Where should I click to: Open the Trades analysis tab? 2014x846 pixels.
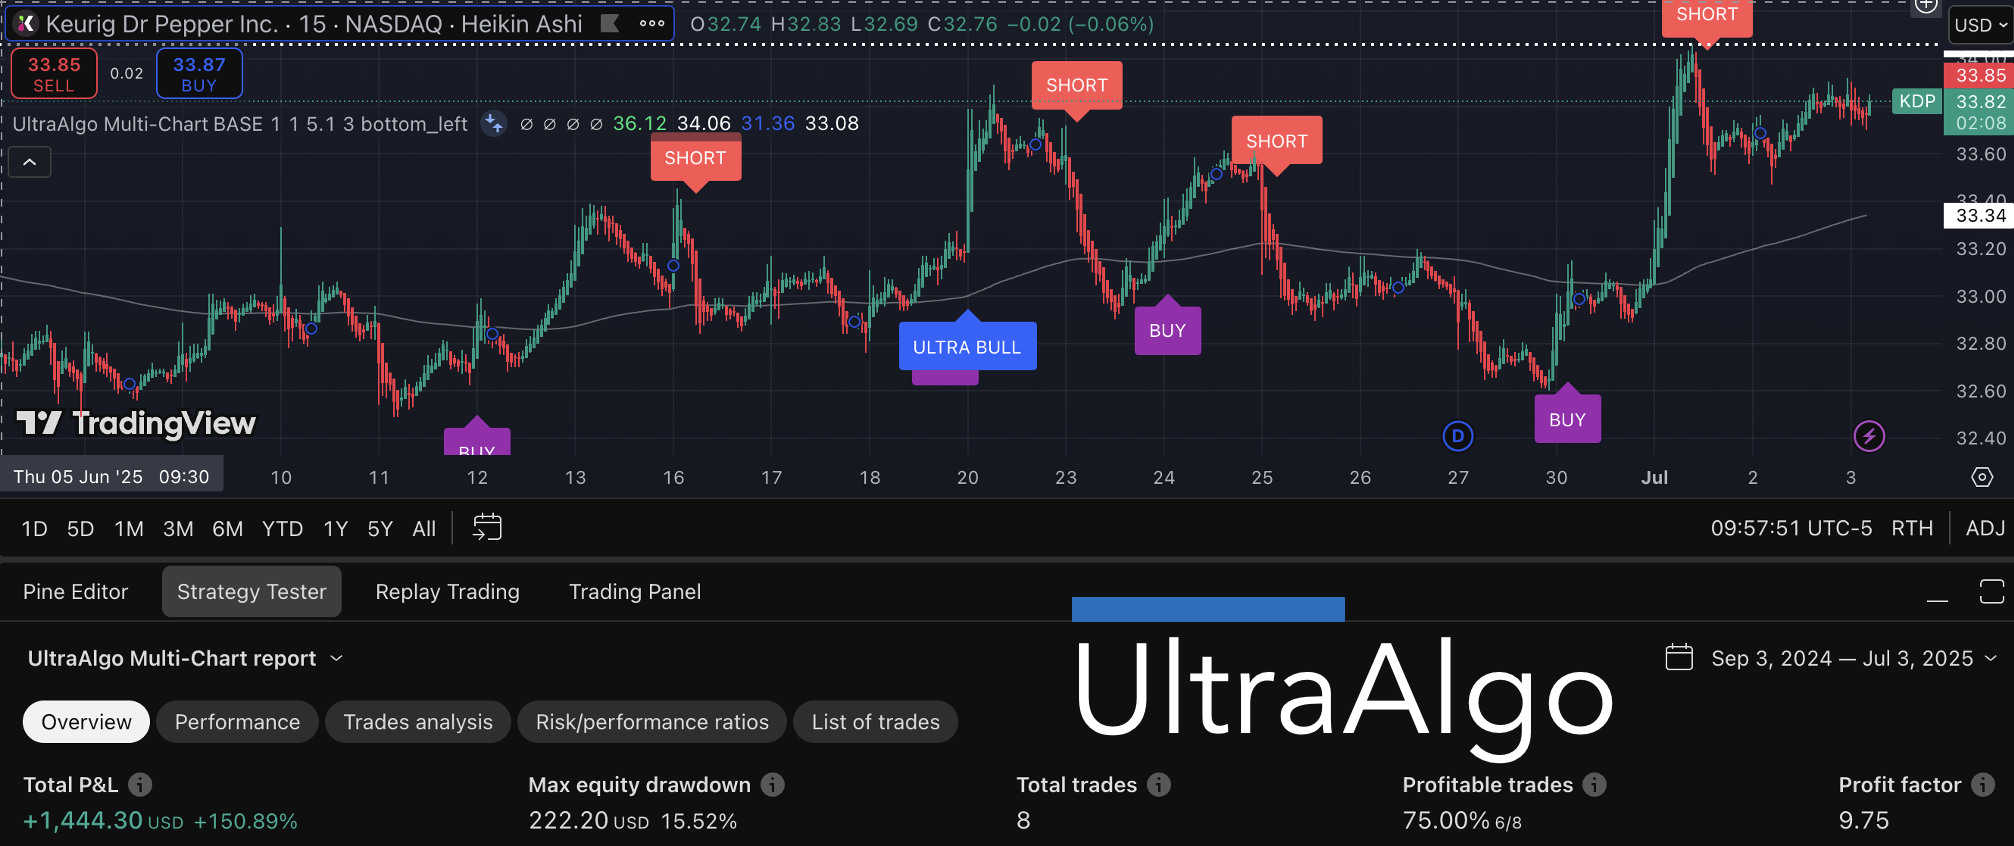[x=418, y=722]
